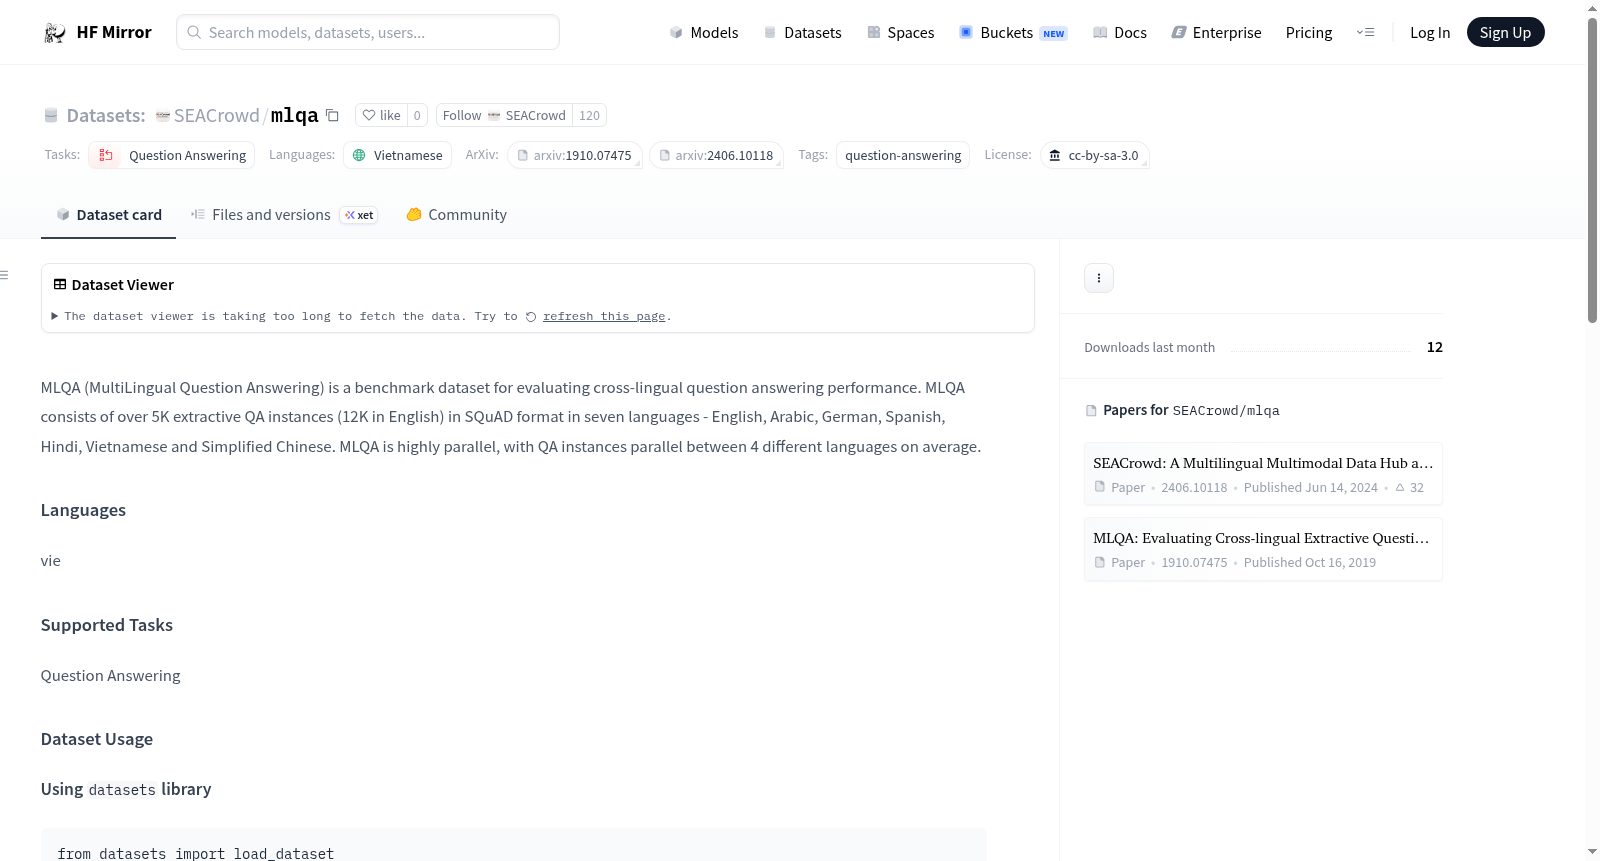
Task: Click the Dataset Usage heading
Action: [x=97, y=739]
